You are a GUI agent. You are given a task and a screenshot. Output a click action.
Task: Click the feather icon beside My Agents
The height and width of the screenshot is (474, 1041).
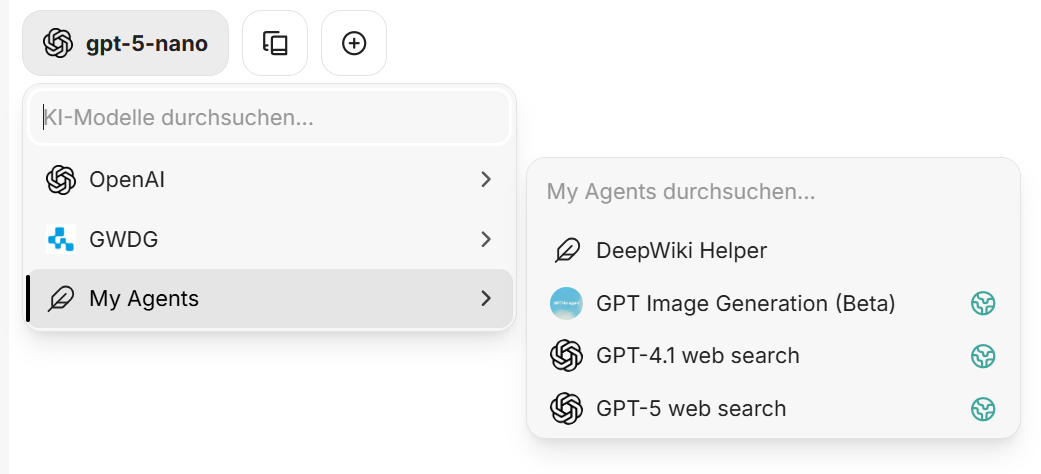click(x=61, y=298)
